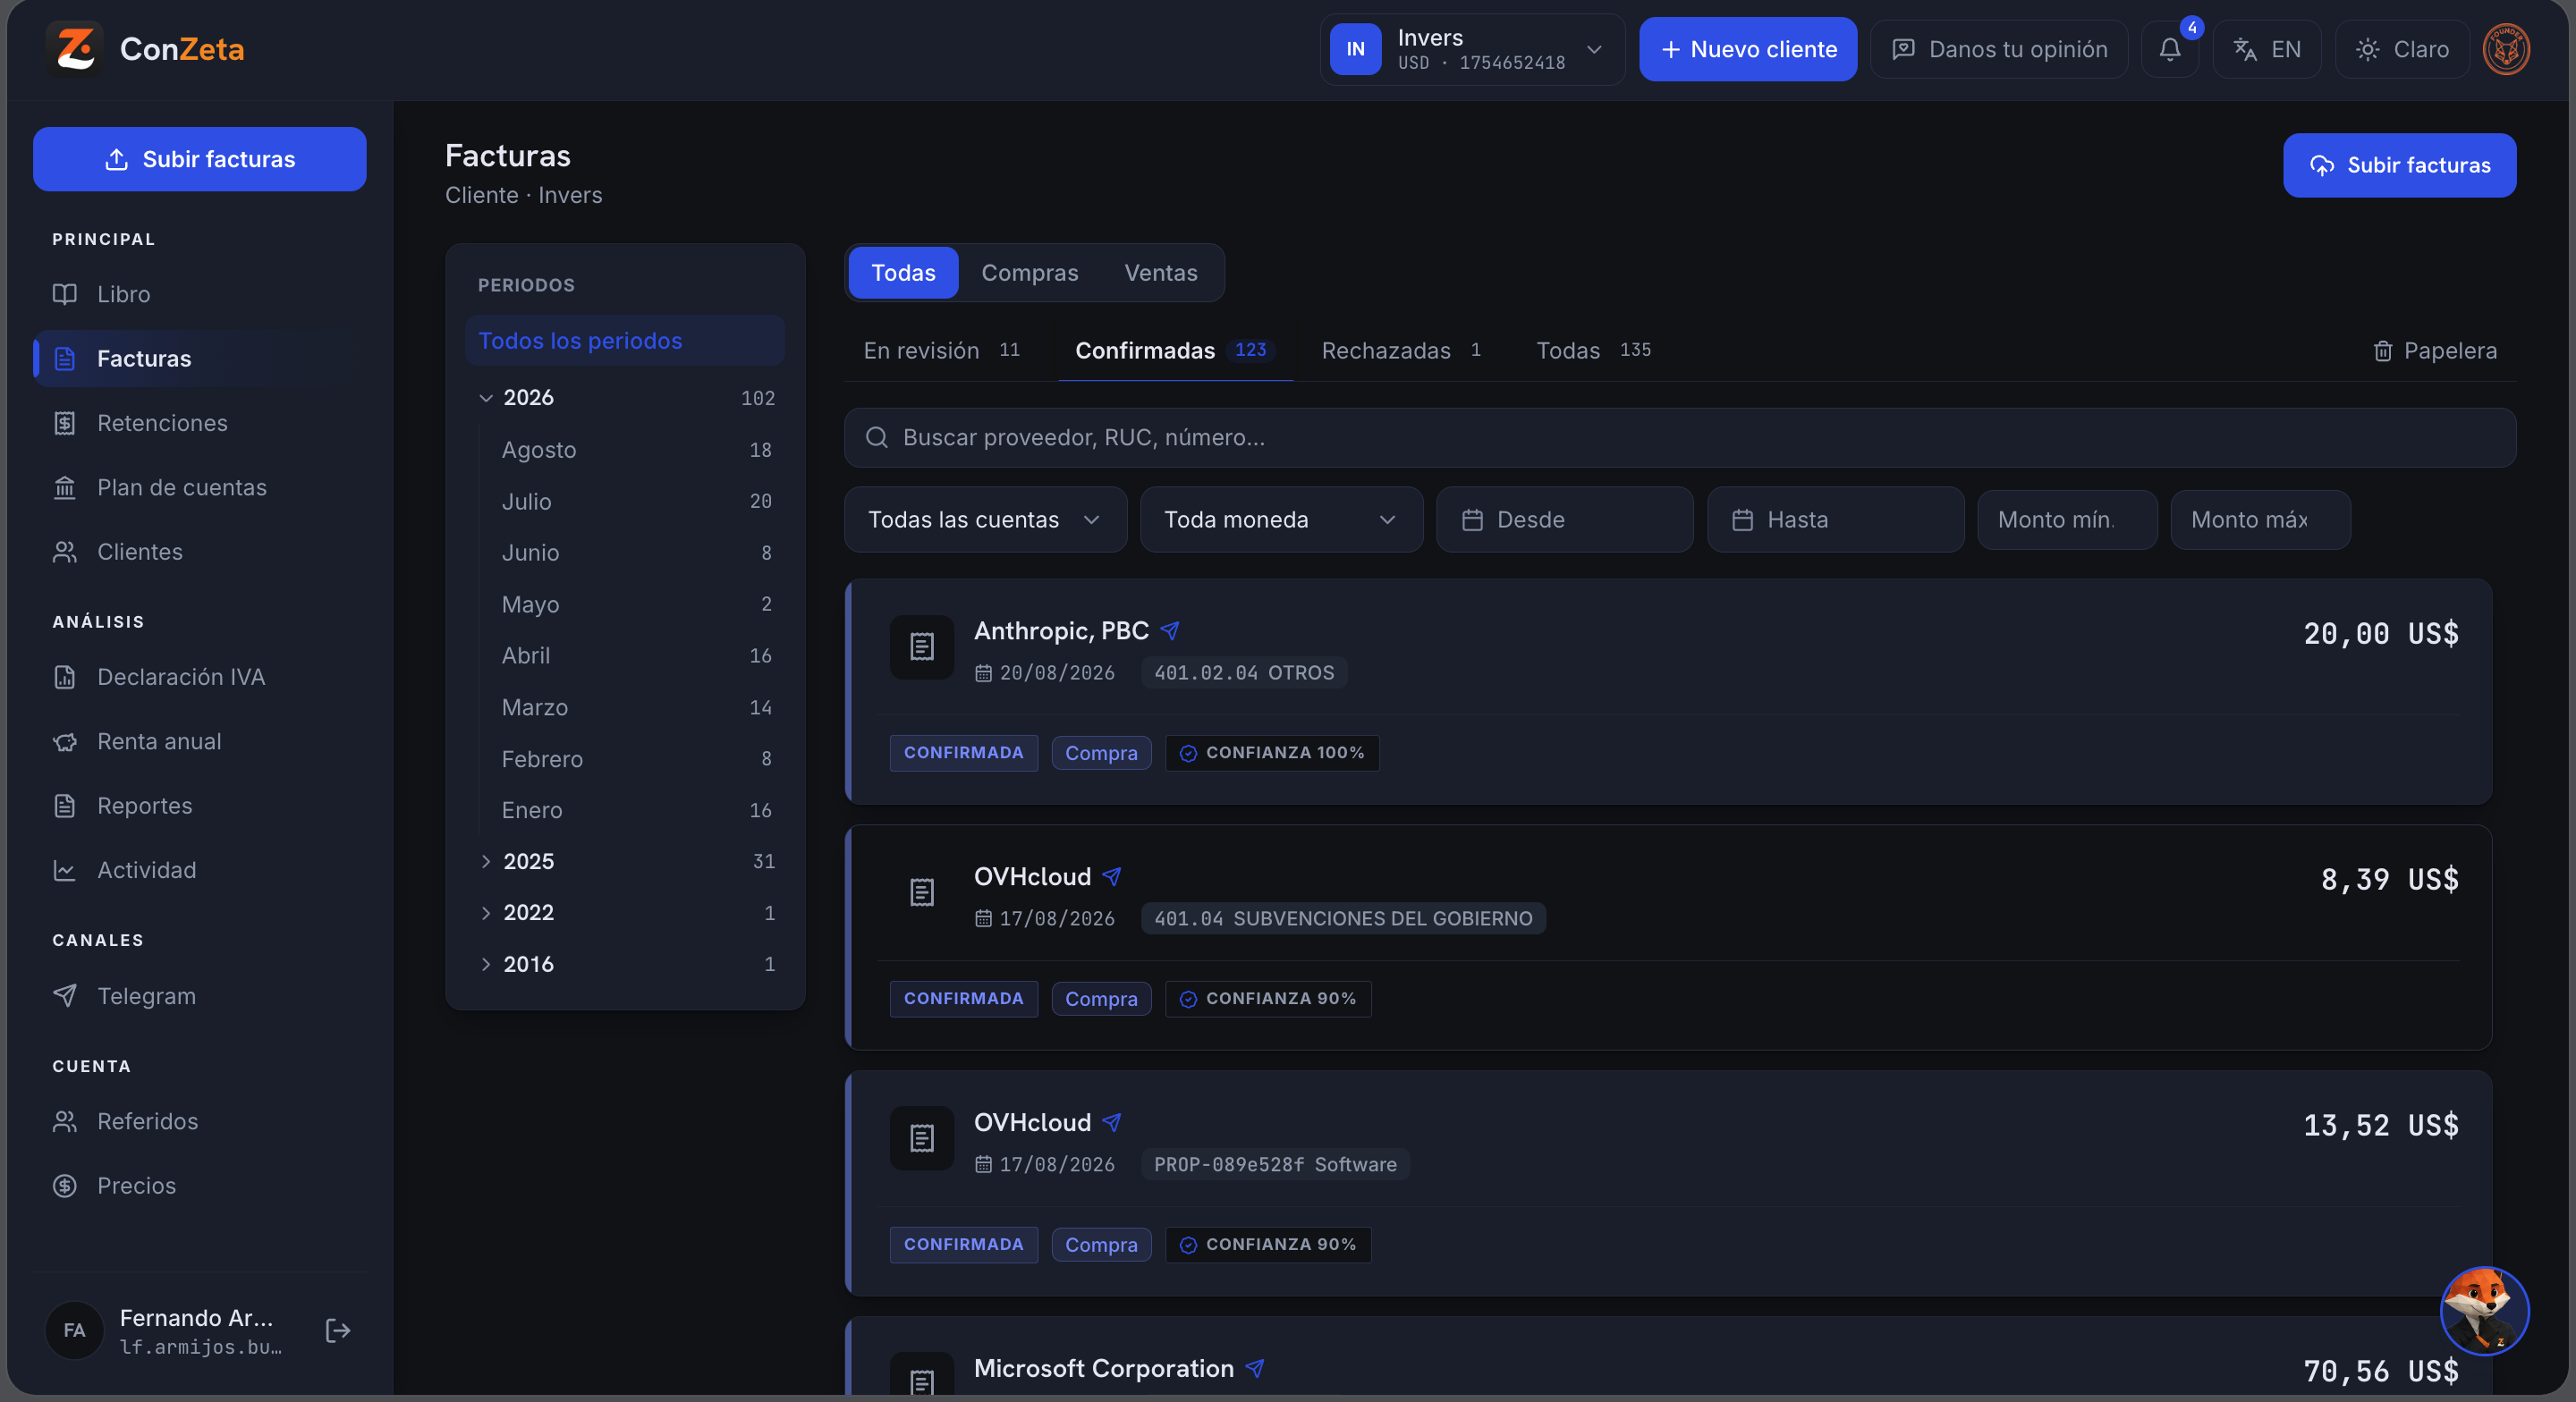Select the Compras tab

coord(1030,273)
